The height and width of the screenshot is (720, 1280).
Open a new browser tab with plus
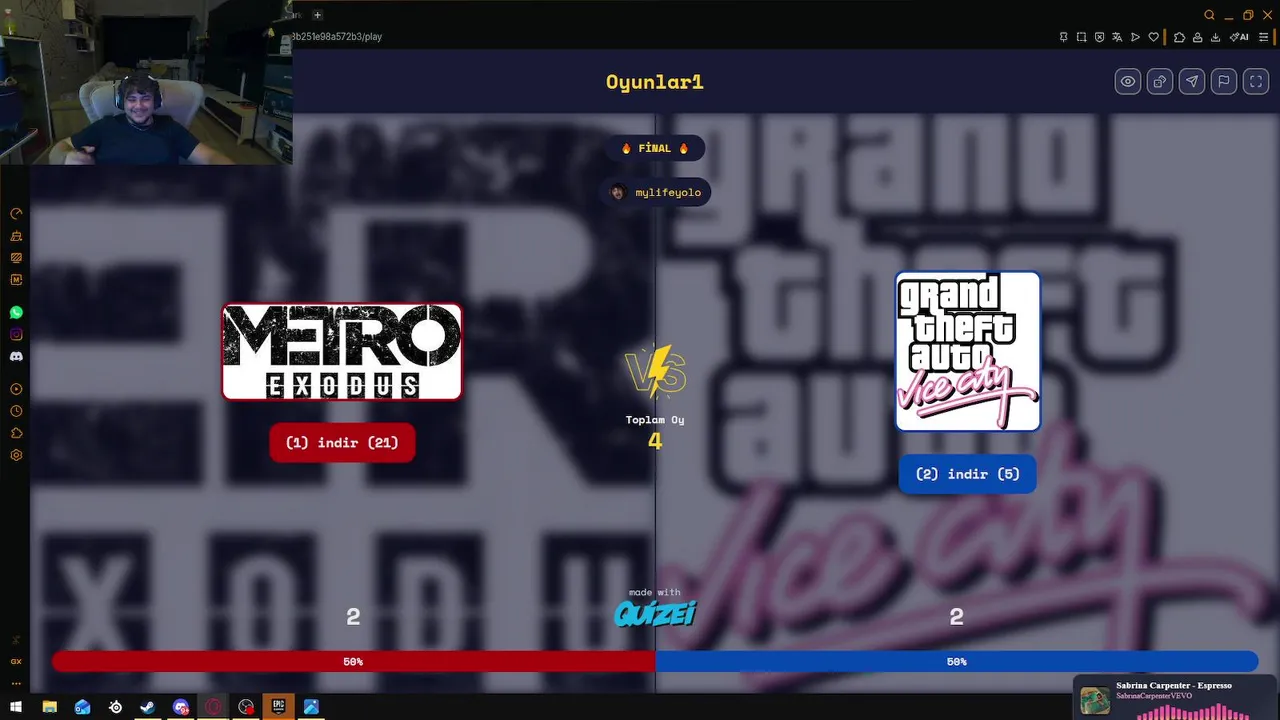(x=317, y=15)
